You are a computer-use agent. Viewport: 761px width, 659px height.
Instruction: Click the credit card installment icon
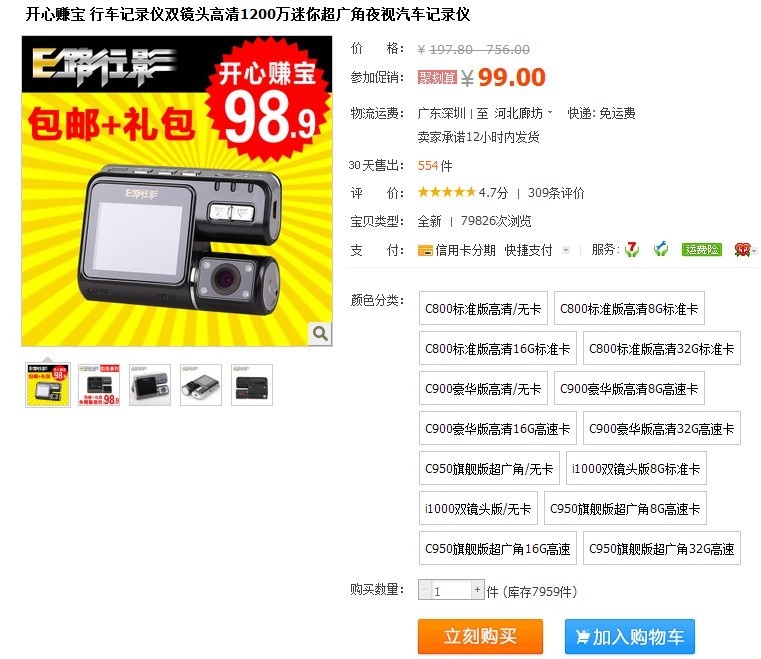425,250
